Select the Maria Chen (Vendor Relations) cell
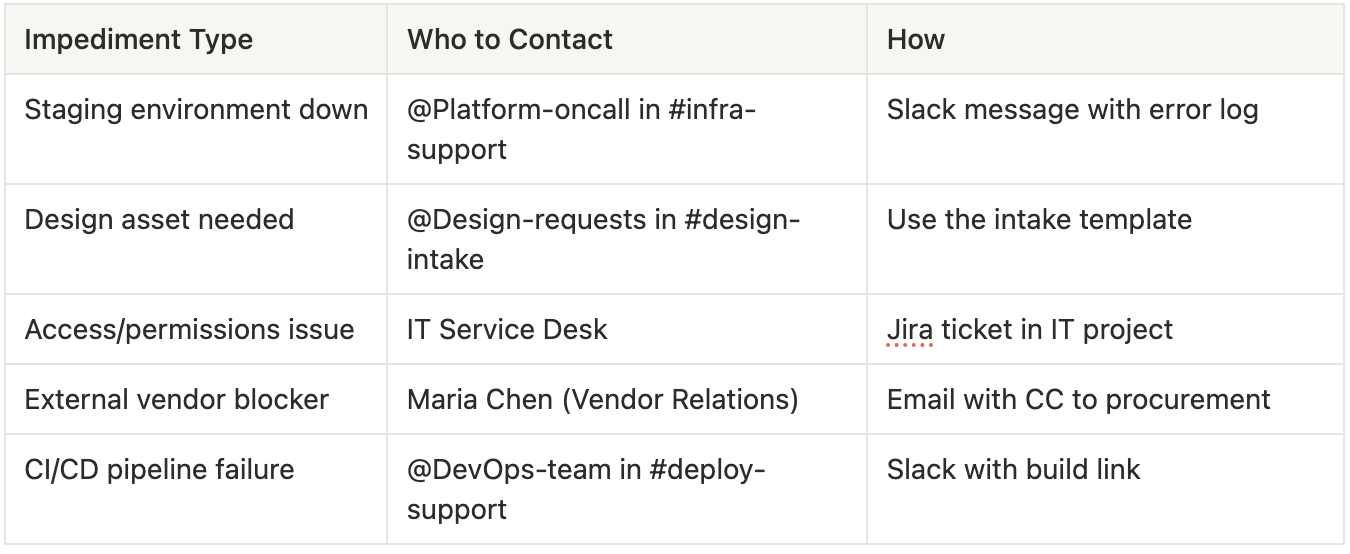Image resolution: width=1350 pixels, height=554 pixels. pos(627,399)
